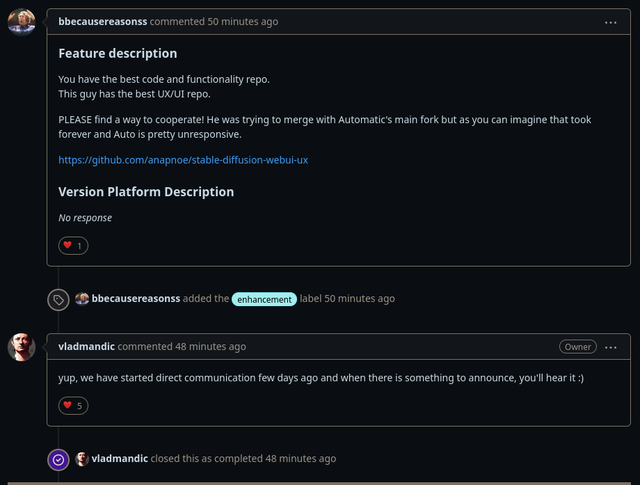Toggle heart reaction with count 1
The height and width of the screenshot is (485, 640).
(74, 245)
